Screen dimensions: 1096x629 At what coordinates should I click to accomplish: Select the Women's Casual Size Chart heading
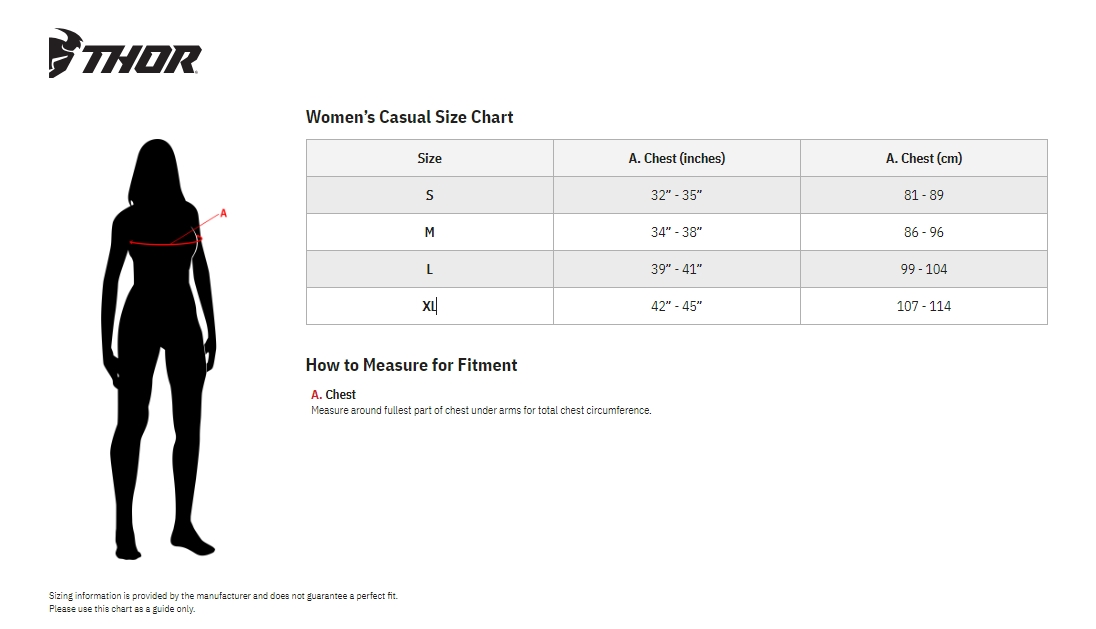pos(409,117)
